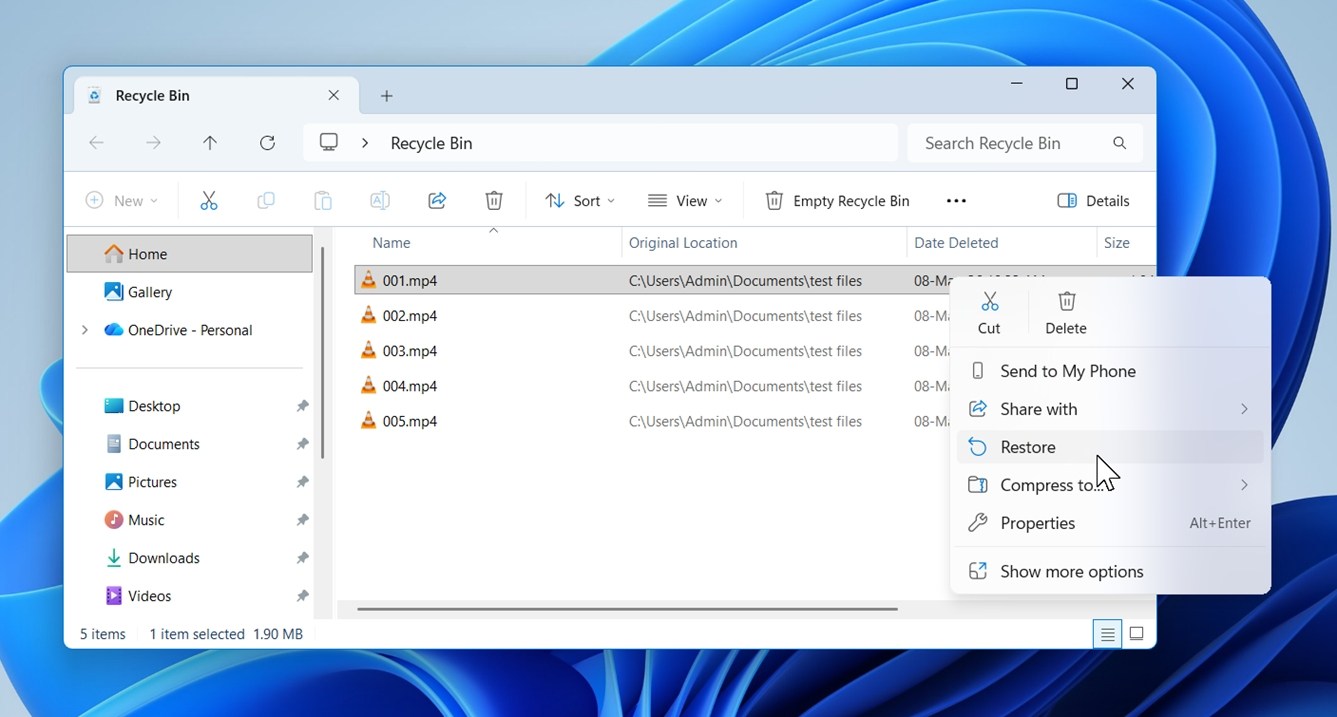
Task: Expand the OneDrive - Personal tree node
Action: click(x=85, y=330)
